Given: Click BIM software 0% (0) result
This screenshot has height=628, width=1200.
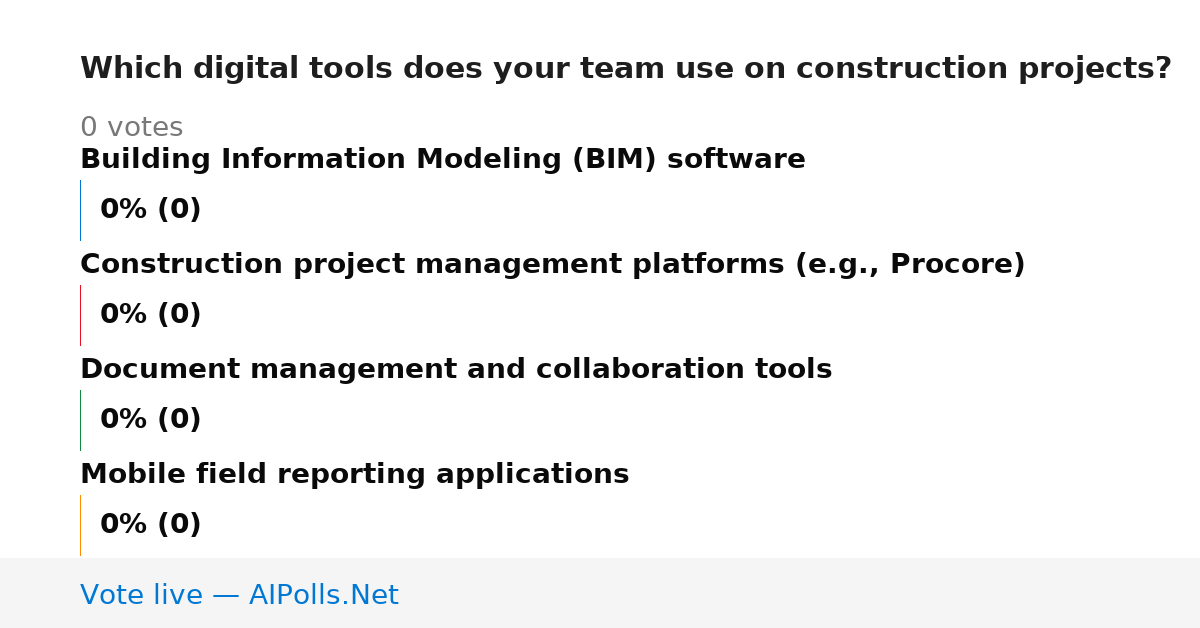Looking at the screenshot, I should [x=151, y=210].
